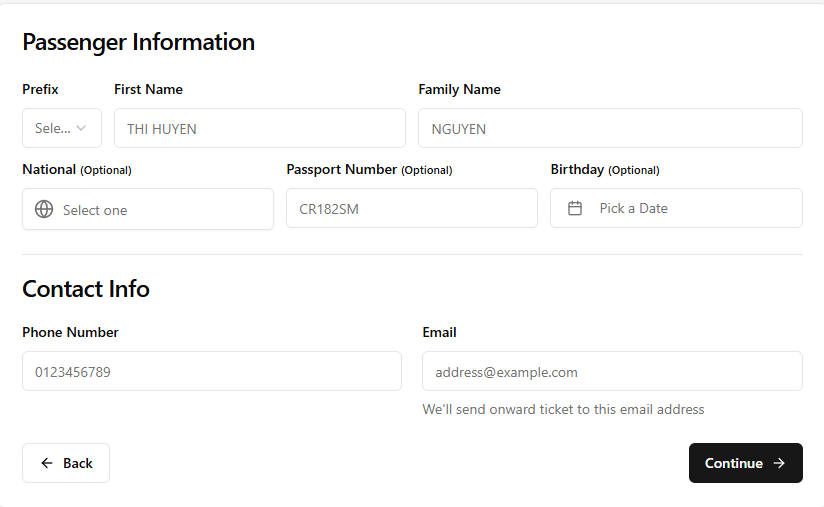The image size is (824, 507).
Task: Open the Birthday Pick a Date picker
Action: pos(676,209)
